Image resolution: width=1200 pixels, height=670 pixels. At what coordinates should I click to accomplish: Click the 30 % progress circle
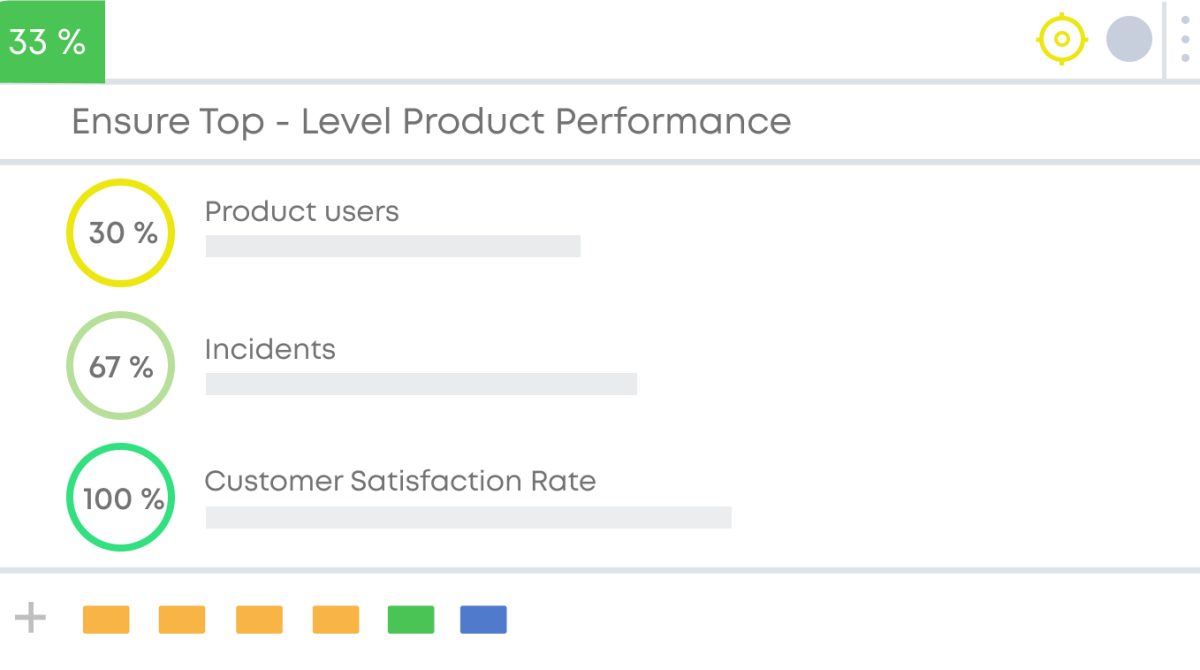coord(121,233)
